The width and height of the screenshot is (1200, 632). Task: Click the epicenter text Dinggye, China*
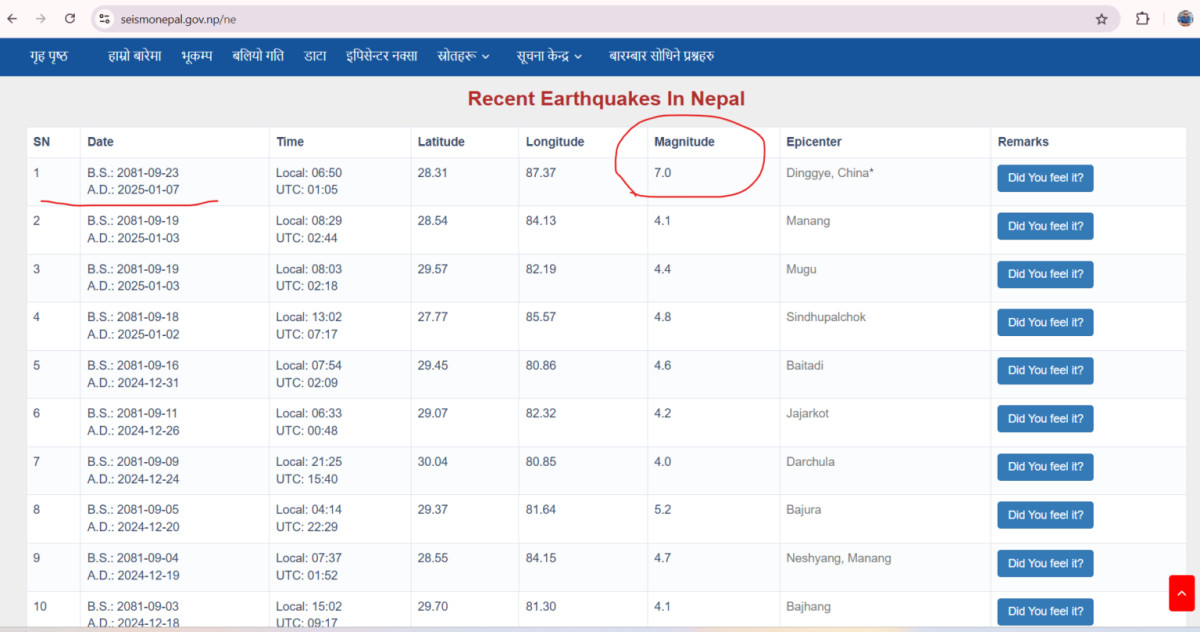point(830,173)
